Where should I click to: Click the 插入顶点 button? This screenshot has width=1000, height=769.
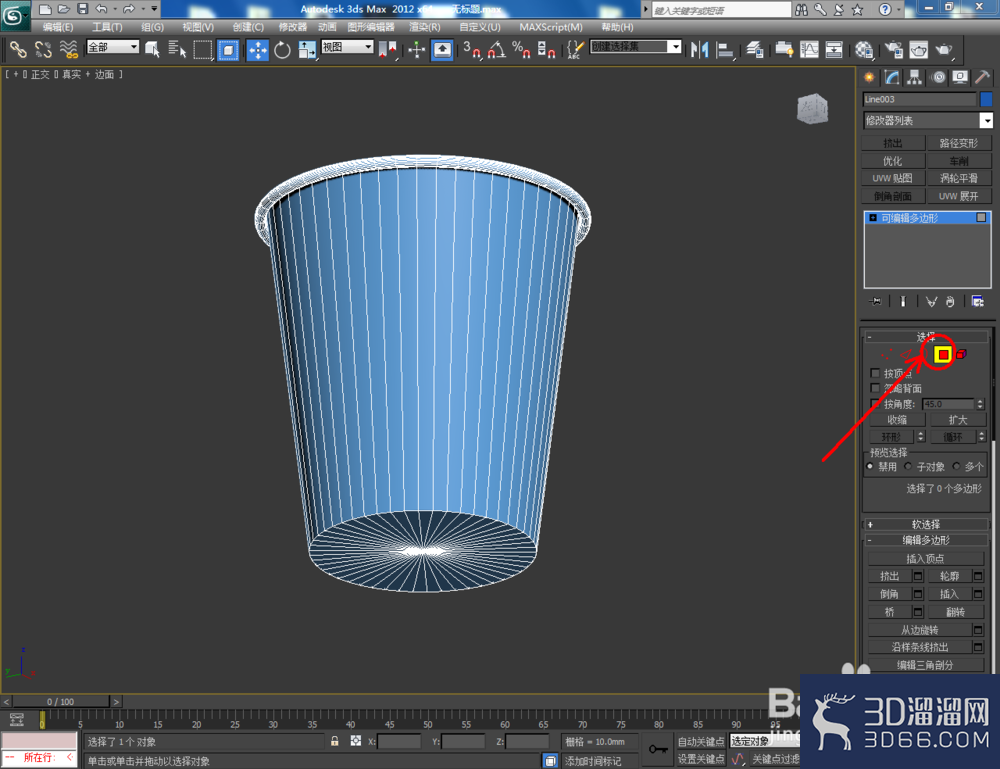(x=925, y=559)
